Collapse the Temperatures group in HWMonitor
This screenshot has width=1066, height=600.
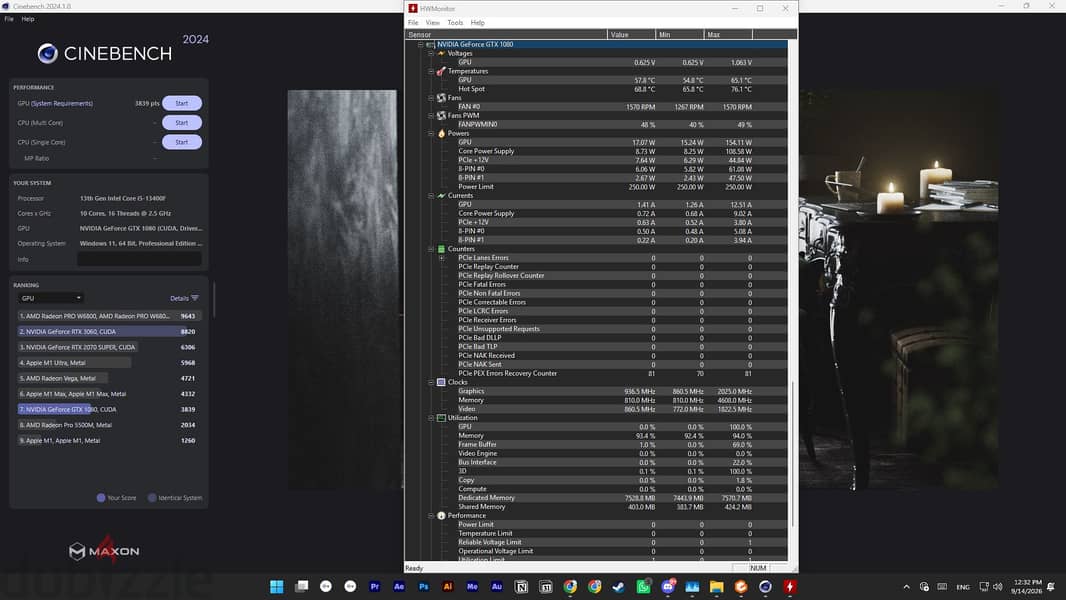coord(431,71)
